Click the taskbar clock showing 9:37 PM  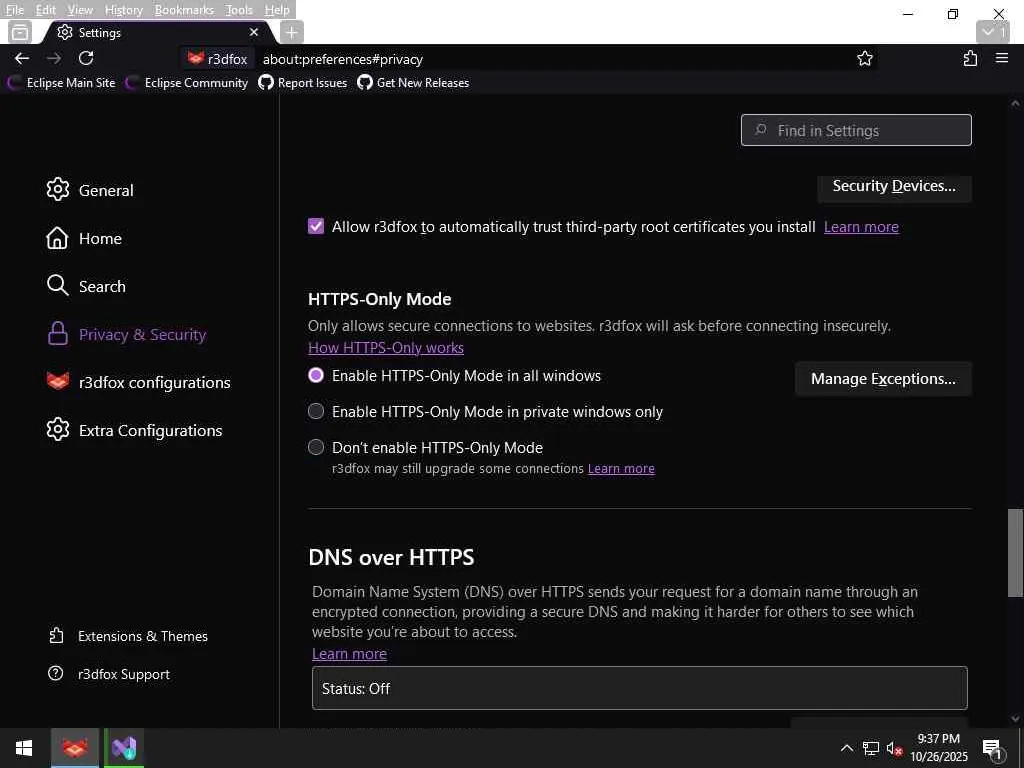tap(938, 748)
